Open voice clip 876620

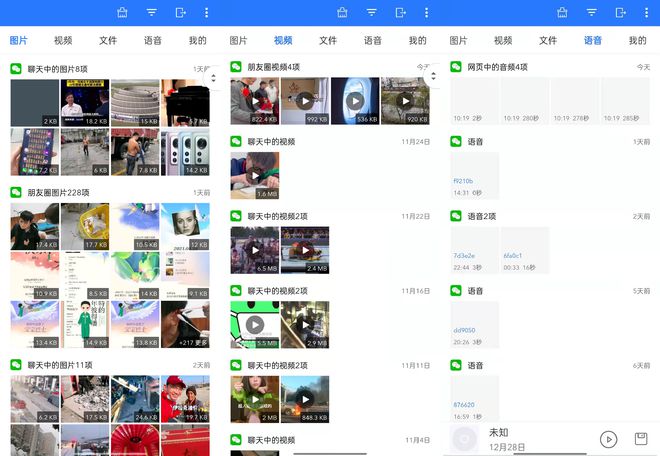[x=475, y=399]
